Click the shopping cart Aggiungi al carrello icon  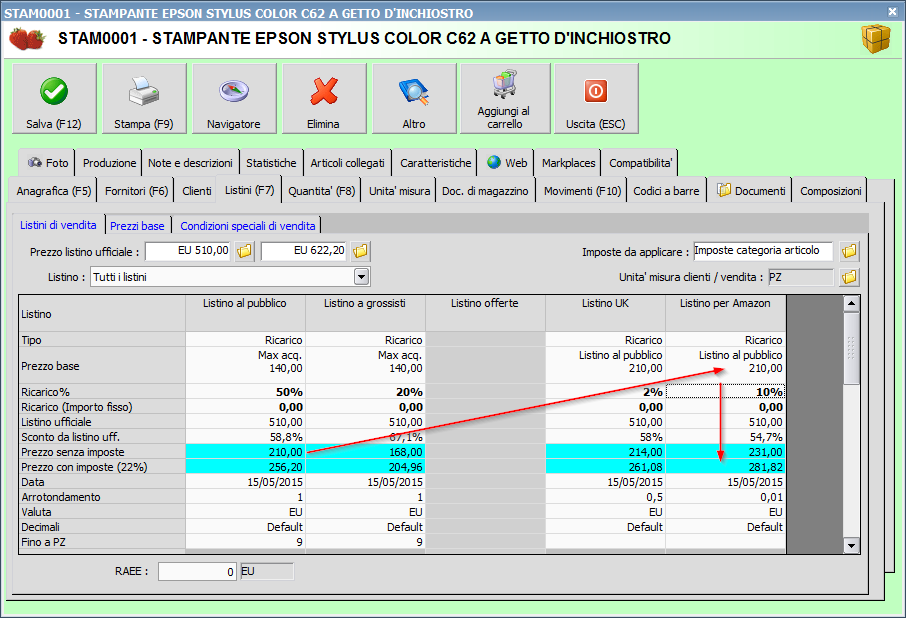tap(504, 84)
